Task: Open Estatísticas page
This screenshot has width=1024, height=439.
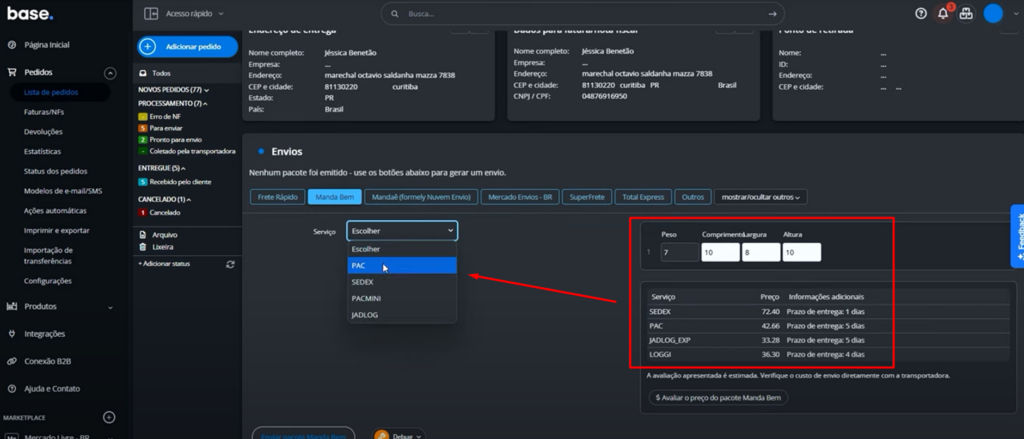Action: tap(42, 151)
